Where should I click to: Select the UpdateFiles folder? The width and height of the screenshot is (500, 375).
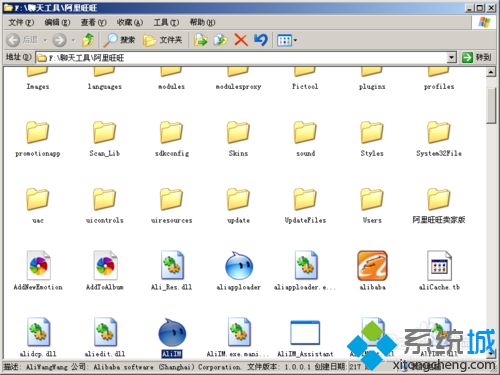click(305, 206)
